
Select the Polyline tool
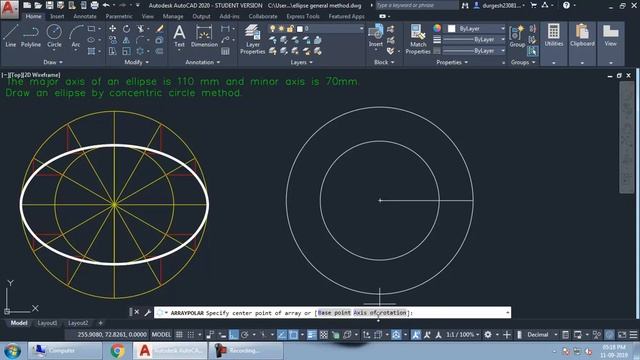click(x=31, y=36)
